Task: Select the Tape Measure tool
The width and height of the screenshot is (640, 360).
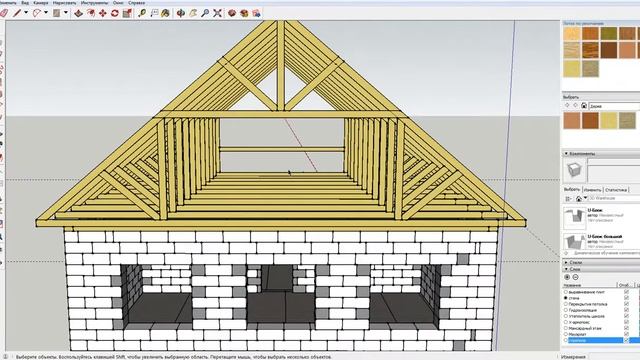Action: coord(142,13)
